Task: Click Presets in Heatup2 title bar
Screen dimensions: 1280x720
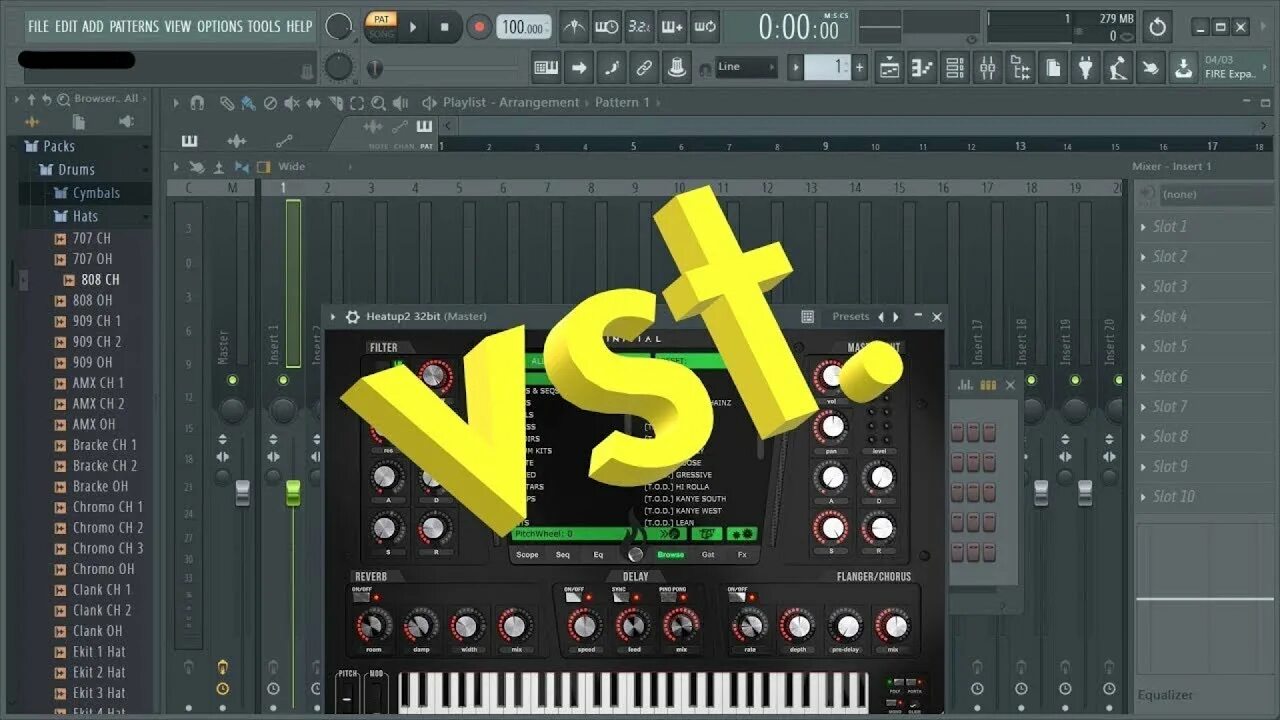Action: coord(851,316)
